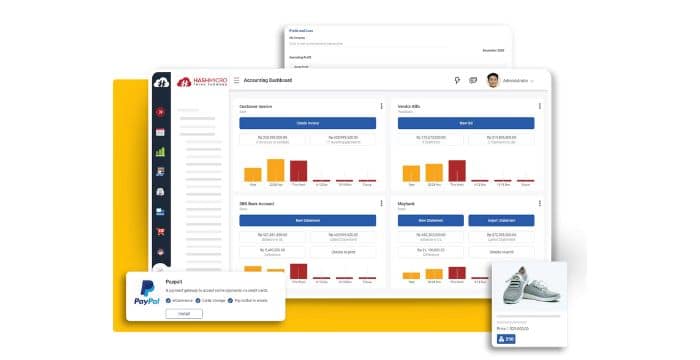Open the red circular icon in dark sidebar
Viewport: 700px width, 360px height.
click(x=160, y=112)
